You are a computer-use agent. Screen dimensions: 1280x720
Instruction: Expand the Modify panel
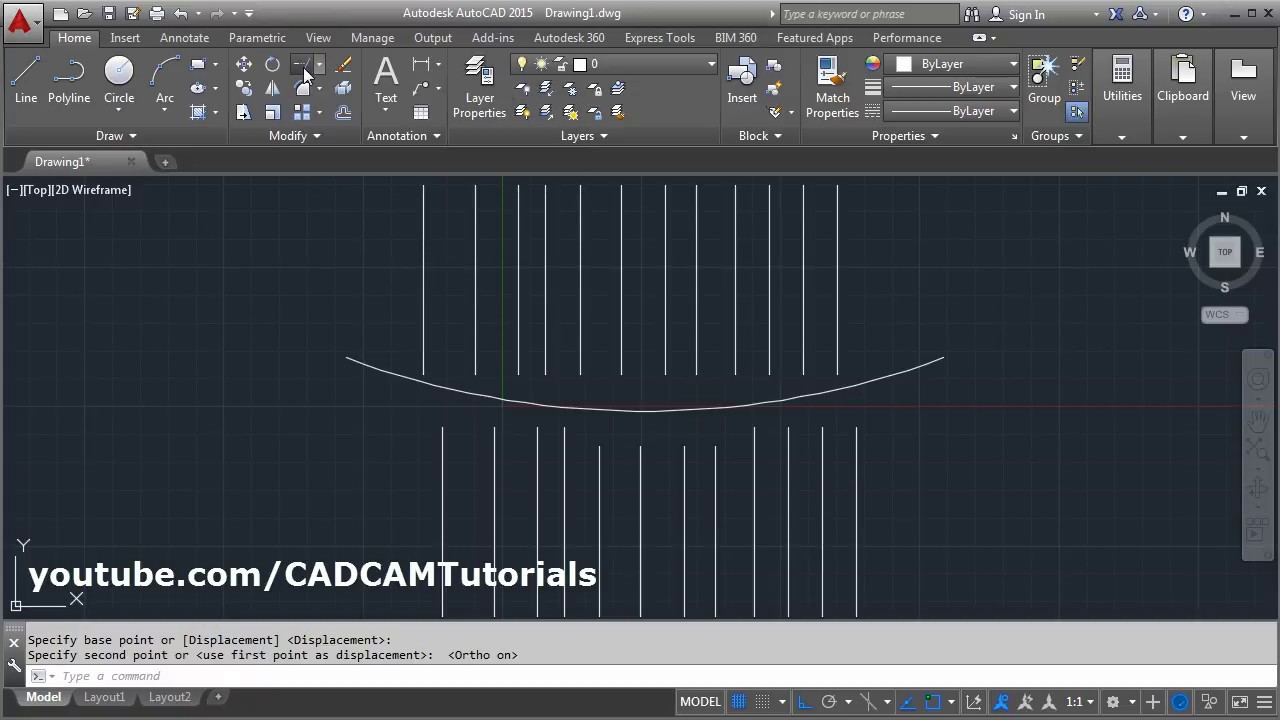pos(294,136)
